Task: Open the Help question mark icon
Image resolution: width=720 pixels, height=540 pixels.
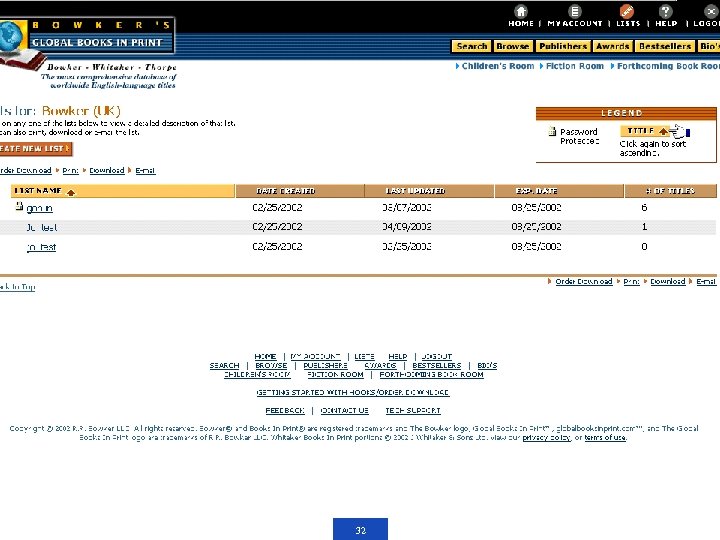Action: pos(665,11)
